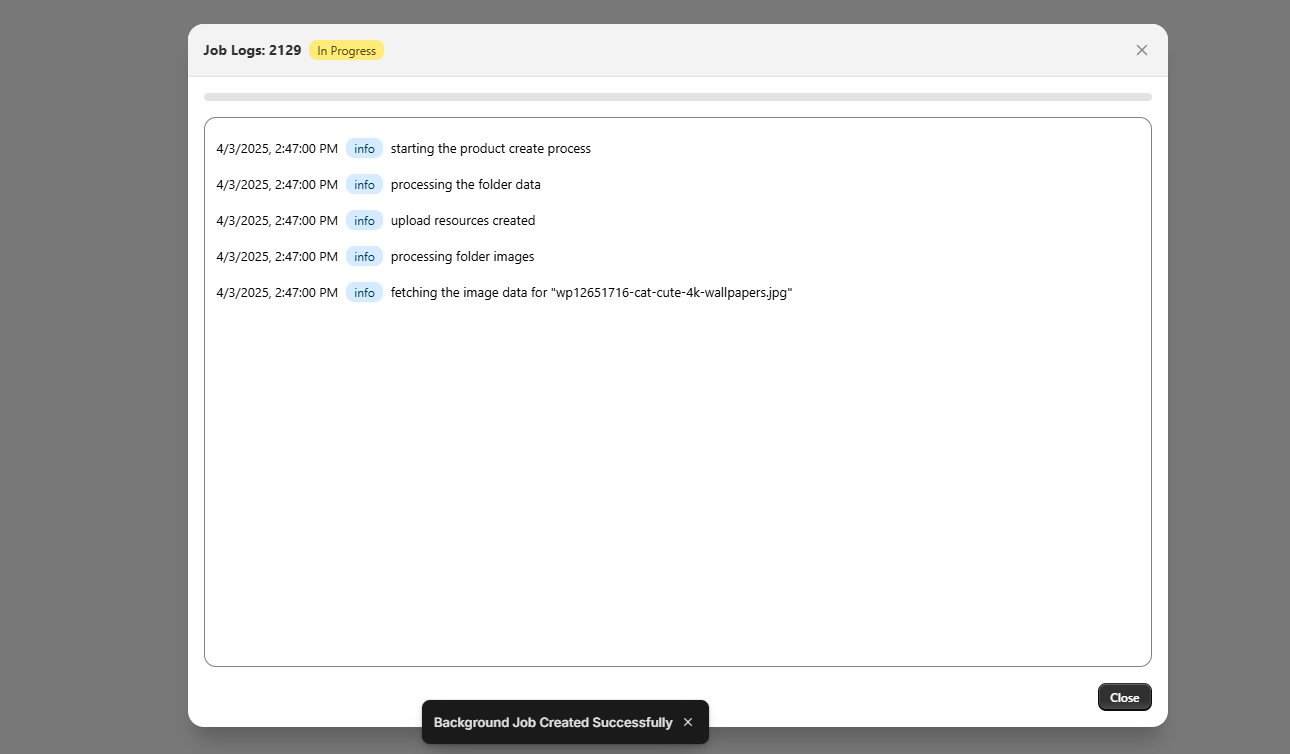Click inside the empty log list area
The height and width of the screenshot is (754, 1290).
pos(678,480)
